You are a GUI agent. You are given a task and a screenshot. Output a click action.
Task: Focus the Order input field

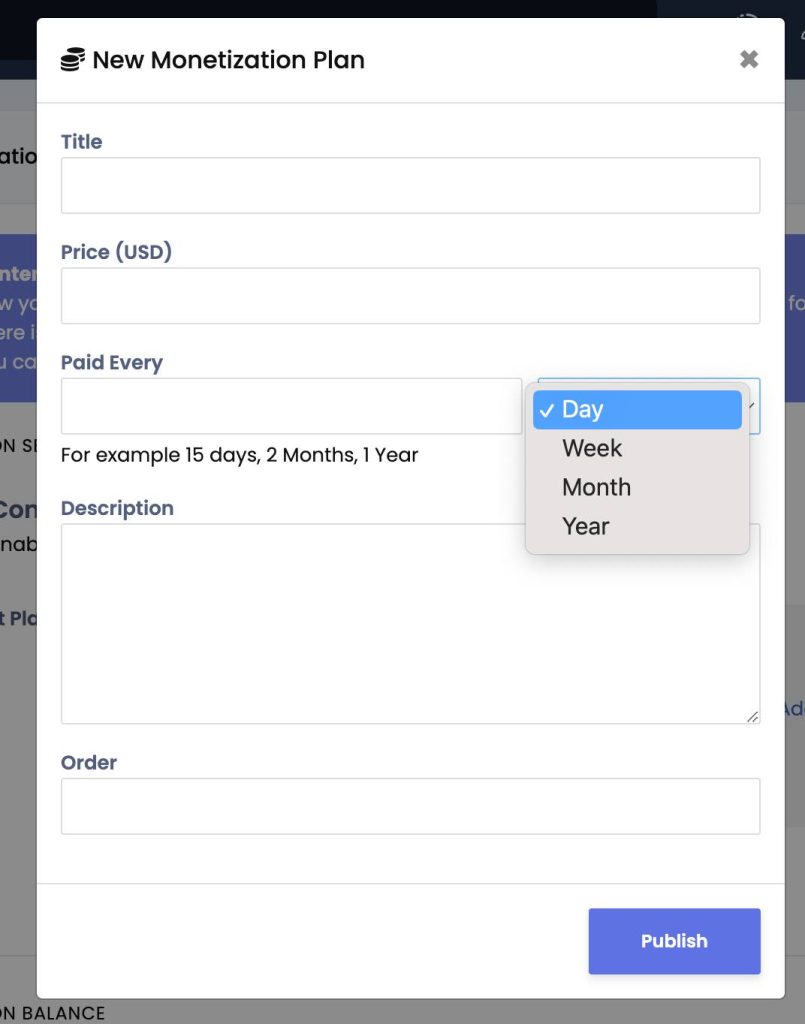410,806
